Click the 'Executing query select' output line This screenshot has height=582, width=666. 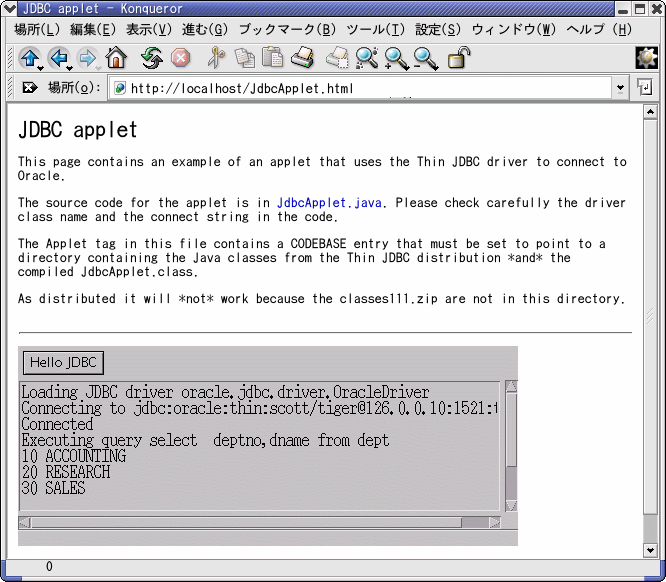pyautogui.click(x=205, y=441)
